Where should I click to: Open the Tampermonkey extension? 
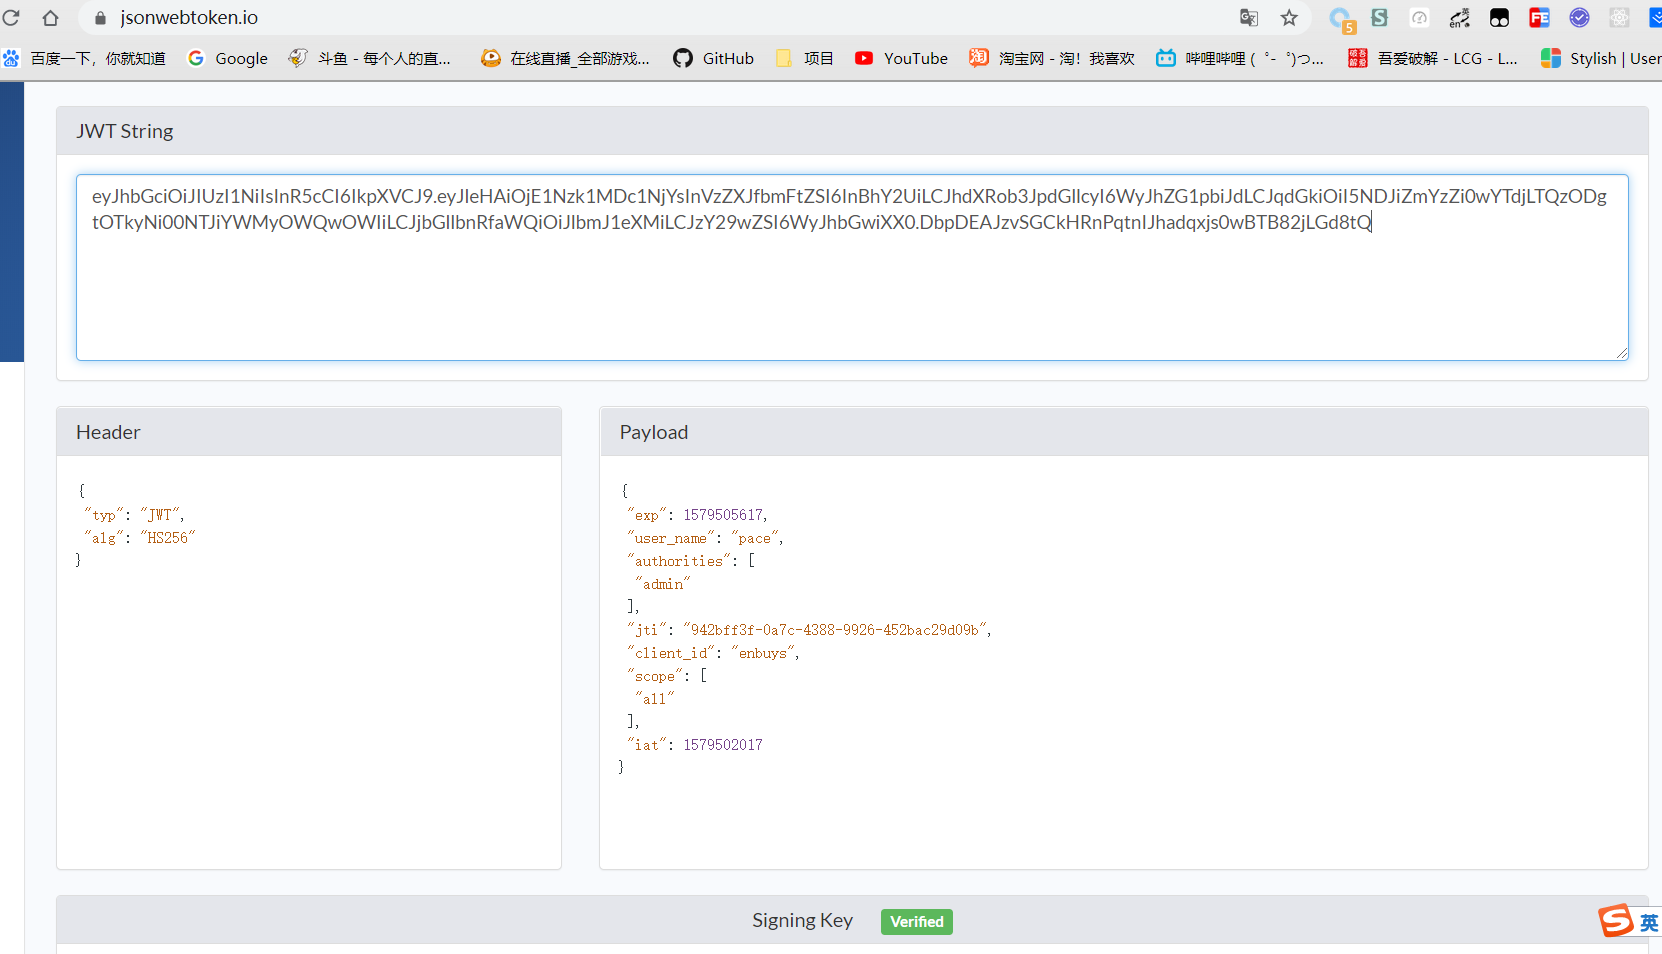coord(1499,17)
